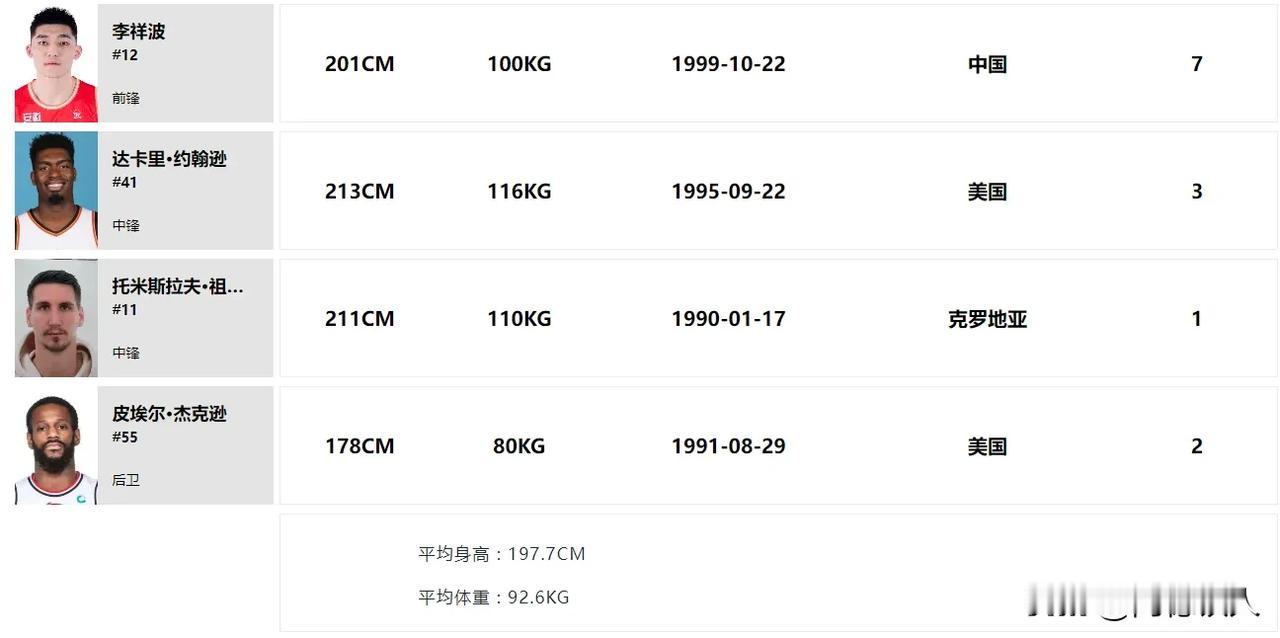The width and height of the screenshot is (1280, 638).
Task: Click the watermark logo at bottom right
Action: pyautogui.click(x=1144, y=603)
